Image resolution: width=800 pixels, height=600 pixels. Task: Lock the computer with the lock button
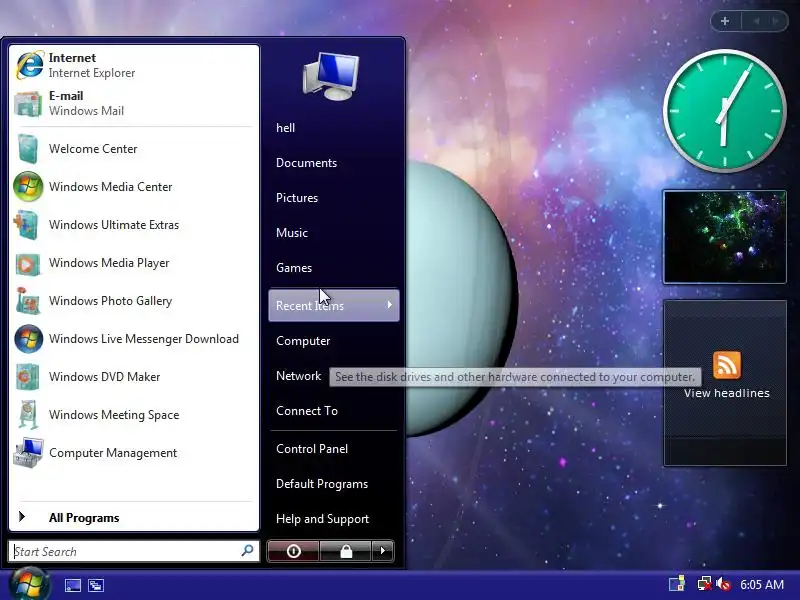pyautogui.click(x=346, y=551)
